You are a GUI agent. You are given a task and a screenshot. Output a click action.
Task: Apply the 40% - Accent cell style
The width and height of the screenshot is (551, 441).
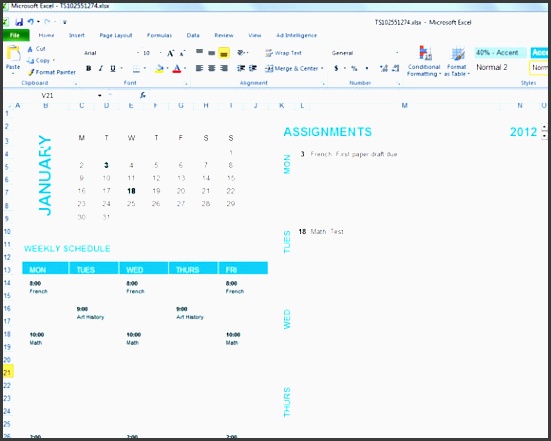(500, 53)
